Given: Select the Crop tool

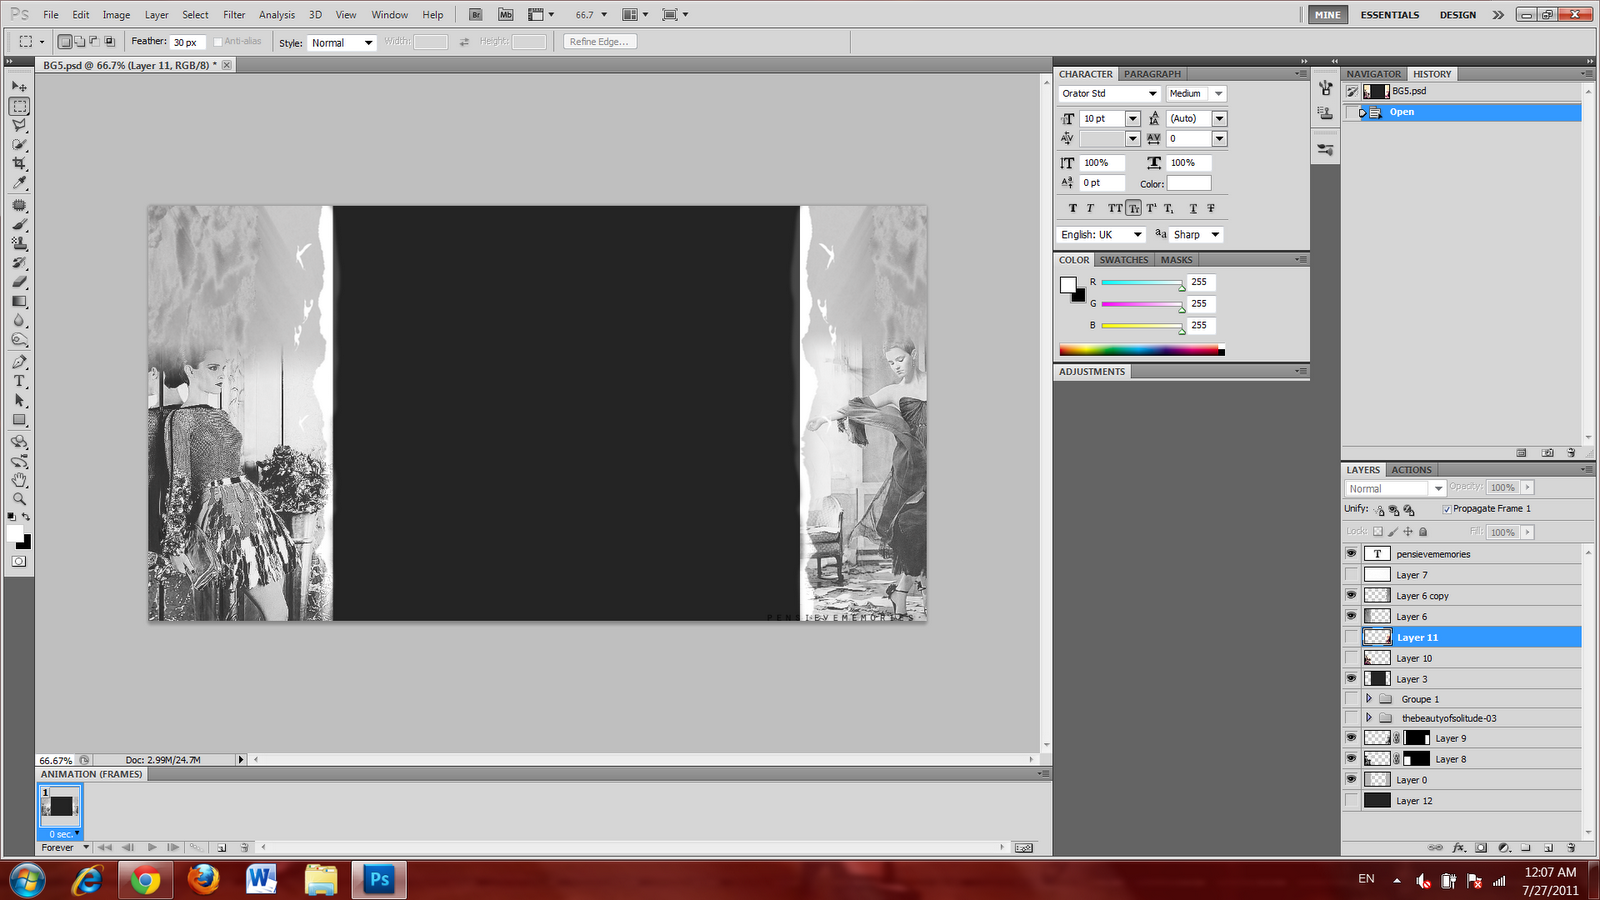Looking at the screenshot, I should click(18, 164).
